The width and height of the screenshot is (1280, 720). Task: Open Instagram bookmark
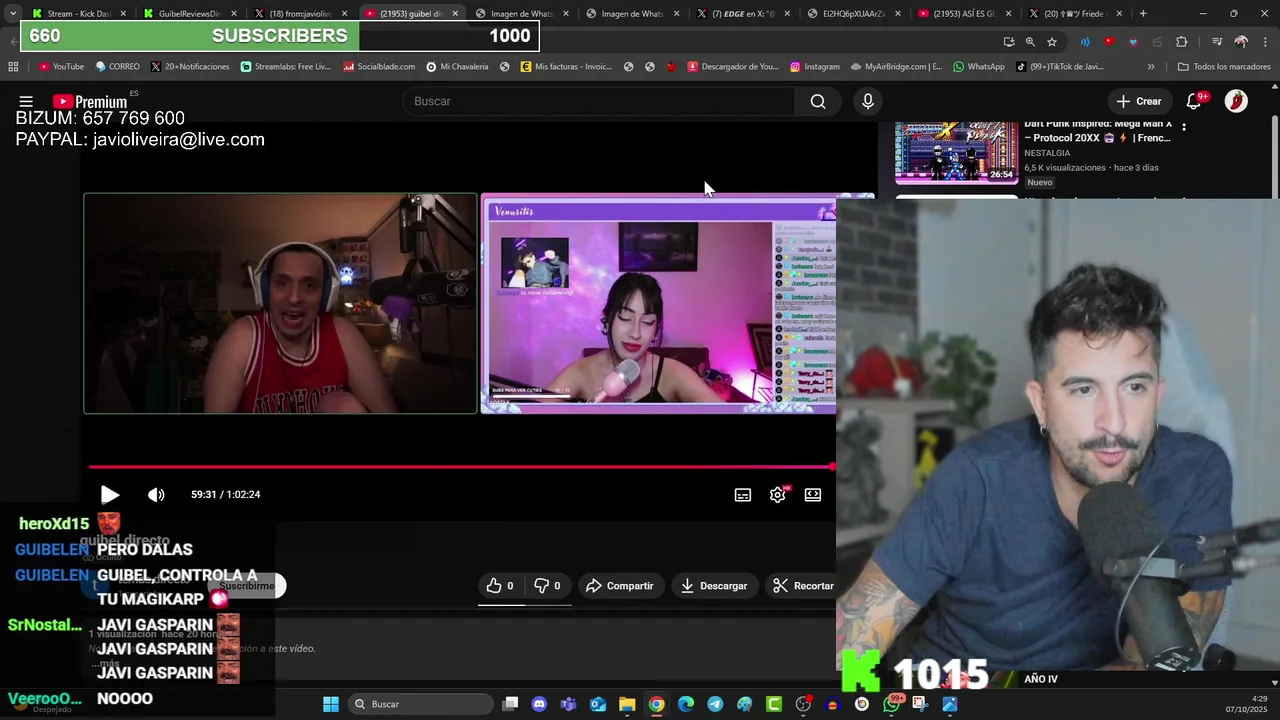815,67
